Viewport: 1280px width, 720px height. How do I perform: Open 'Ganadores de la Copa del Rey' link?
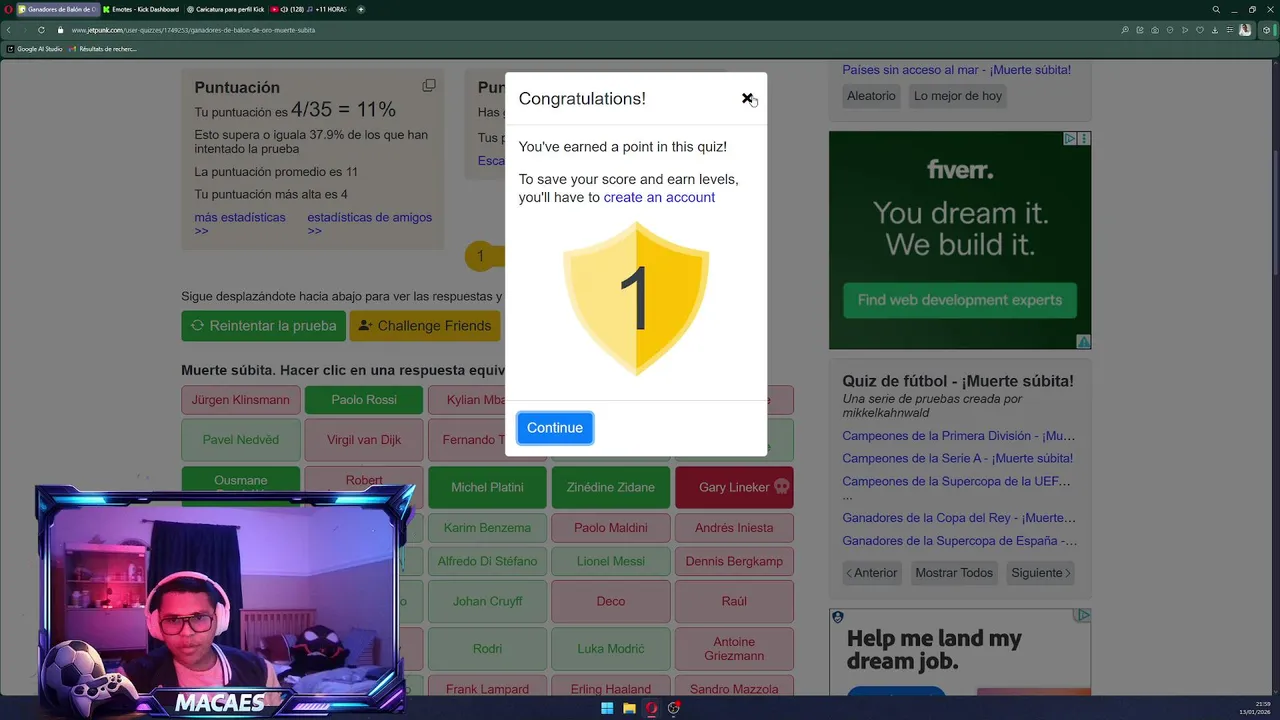click(958, 518)
